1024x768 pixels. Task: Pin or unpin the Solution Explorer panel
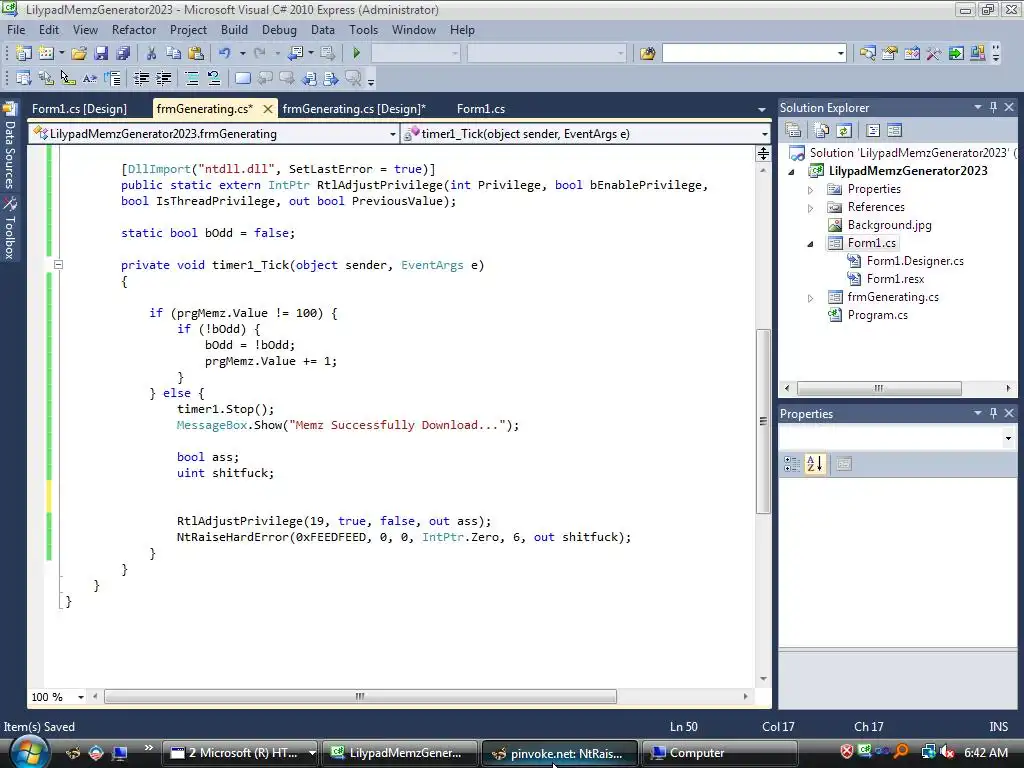coord(993,107)
